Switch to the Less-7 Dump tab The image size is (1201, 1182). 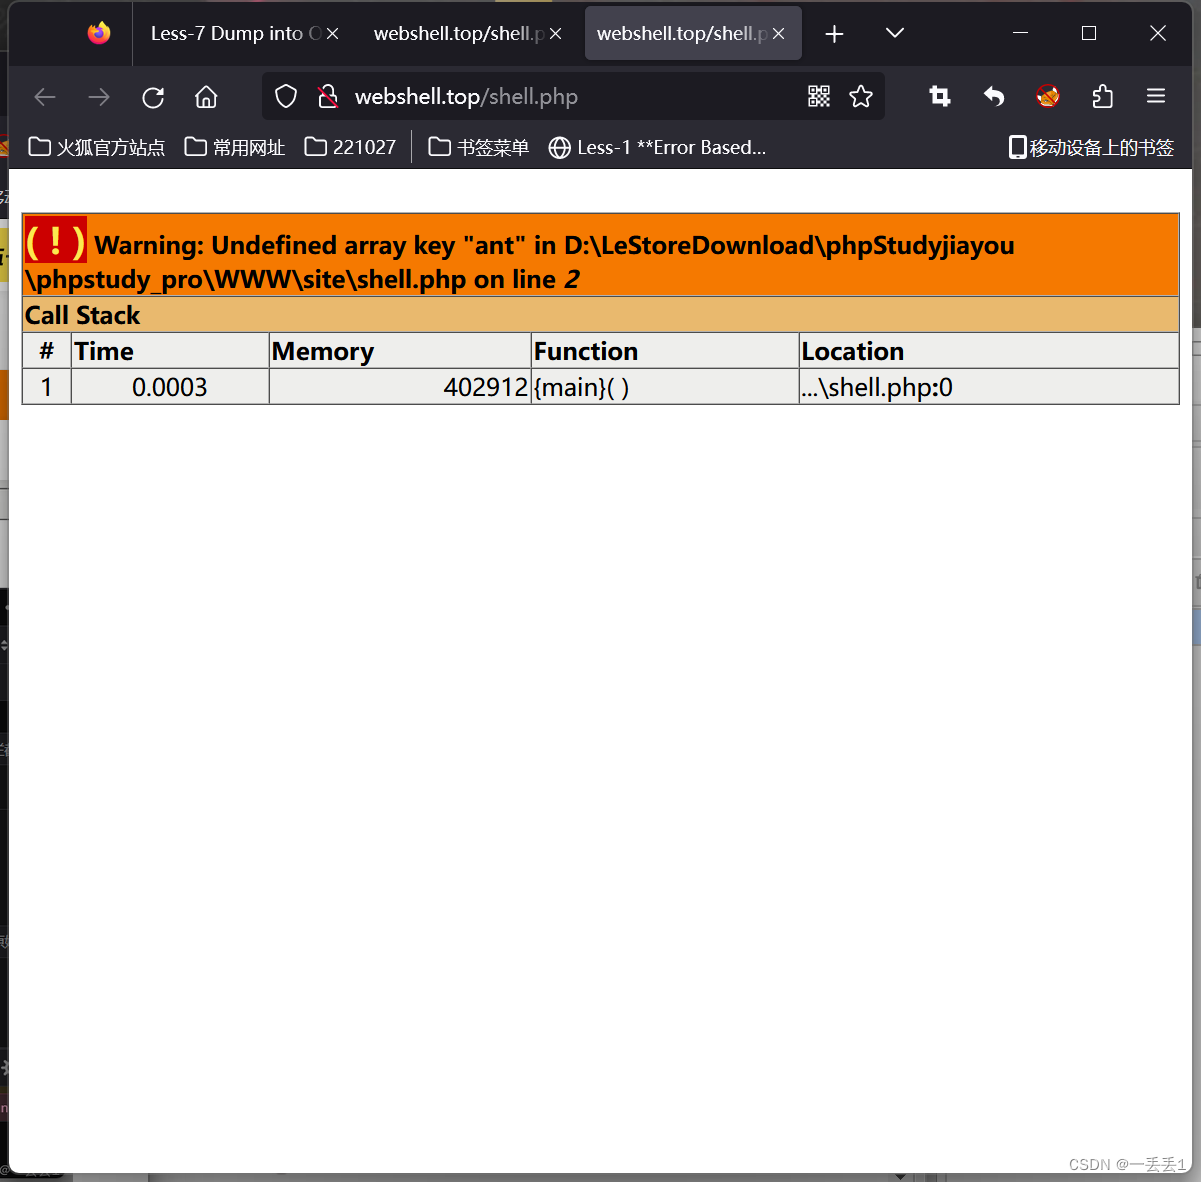click(235, 32)
